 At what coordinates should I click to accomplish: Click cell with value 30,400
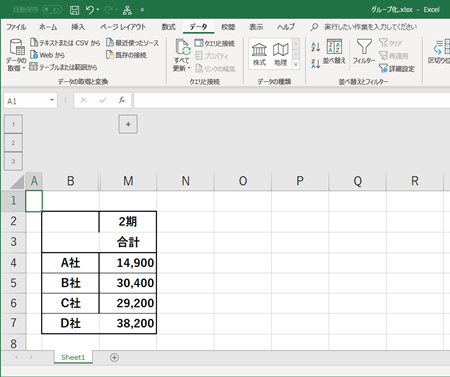point(128,283)
